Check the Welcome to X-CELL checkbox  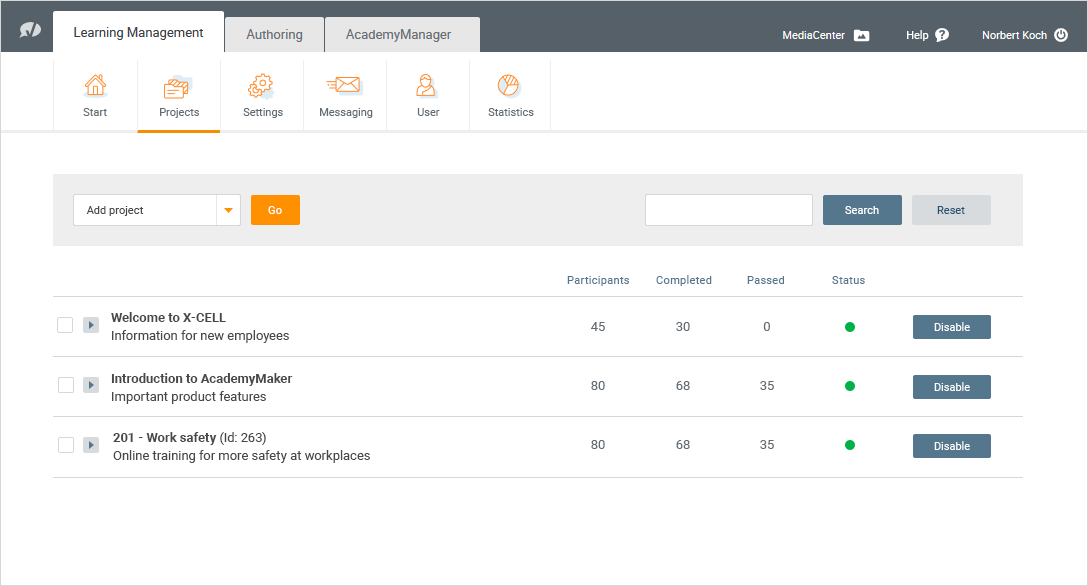click(65, 324)
